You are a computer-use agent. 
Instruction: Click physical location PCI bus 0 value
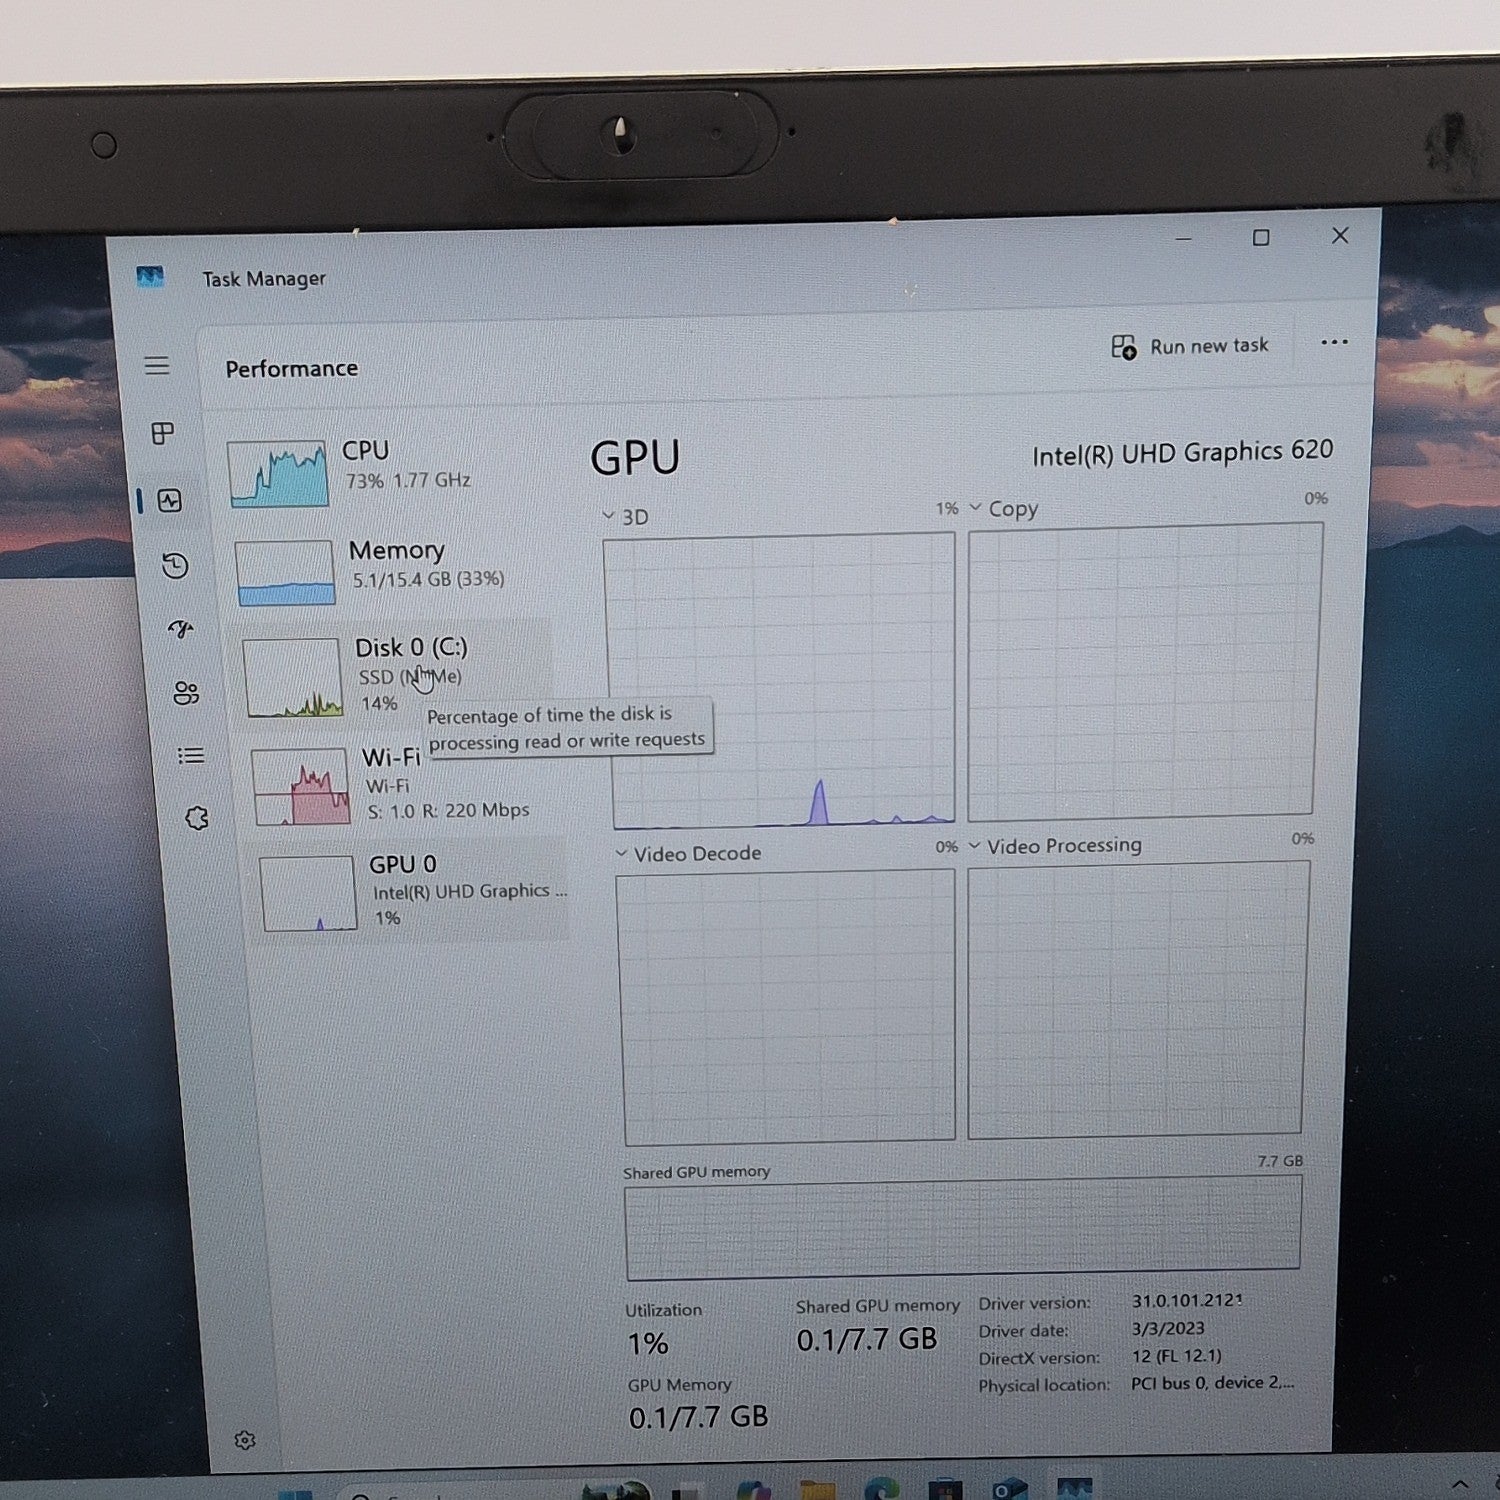[x=1212, y=1383]
